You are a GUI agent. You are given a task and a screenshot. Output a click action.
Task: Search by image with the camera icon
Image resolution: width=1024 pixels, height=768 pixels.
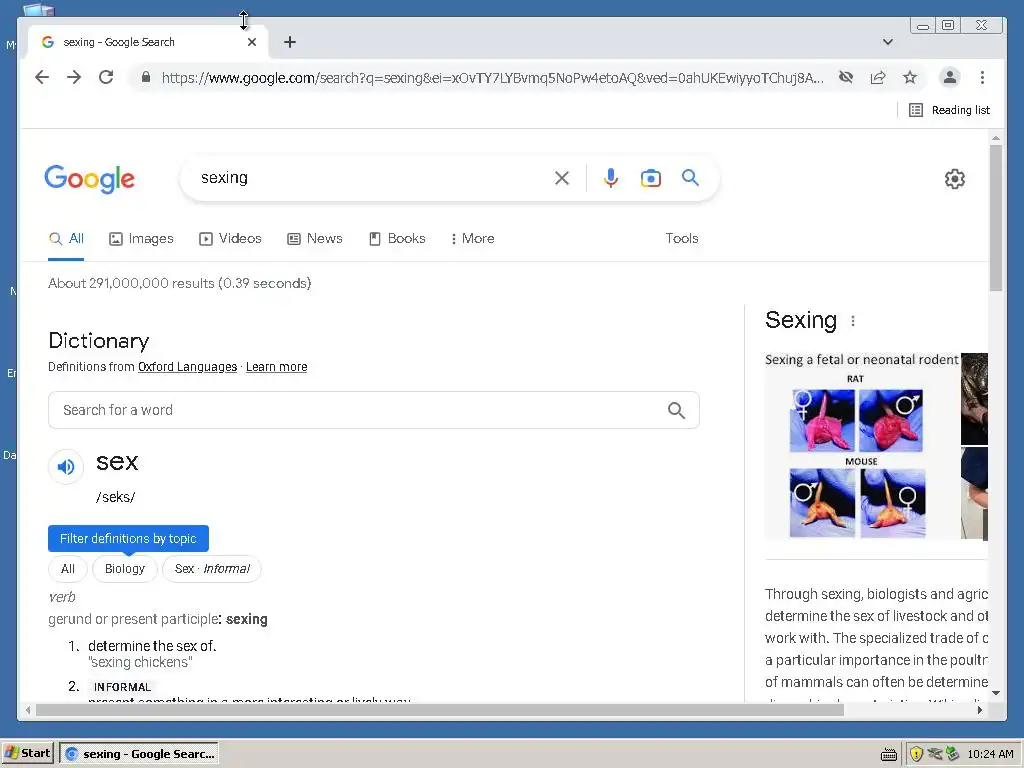[650, 178]
